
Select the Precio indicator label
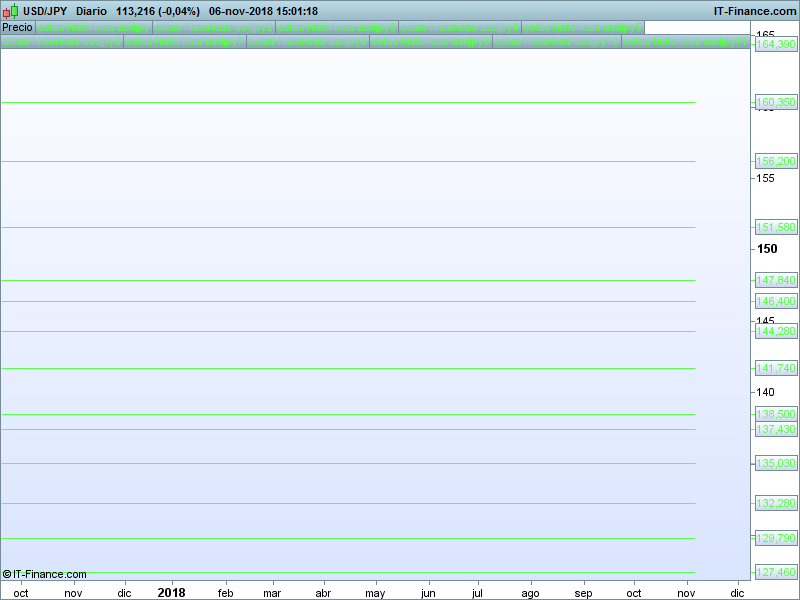[17, 27]
